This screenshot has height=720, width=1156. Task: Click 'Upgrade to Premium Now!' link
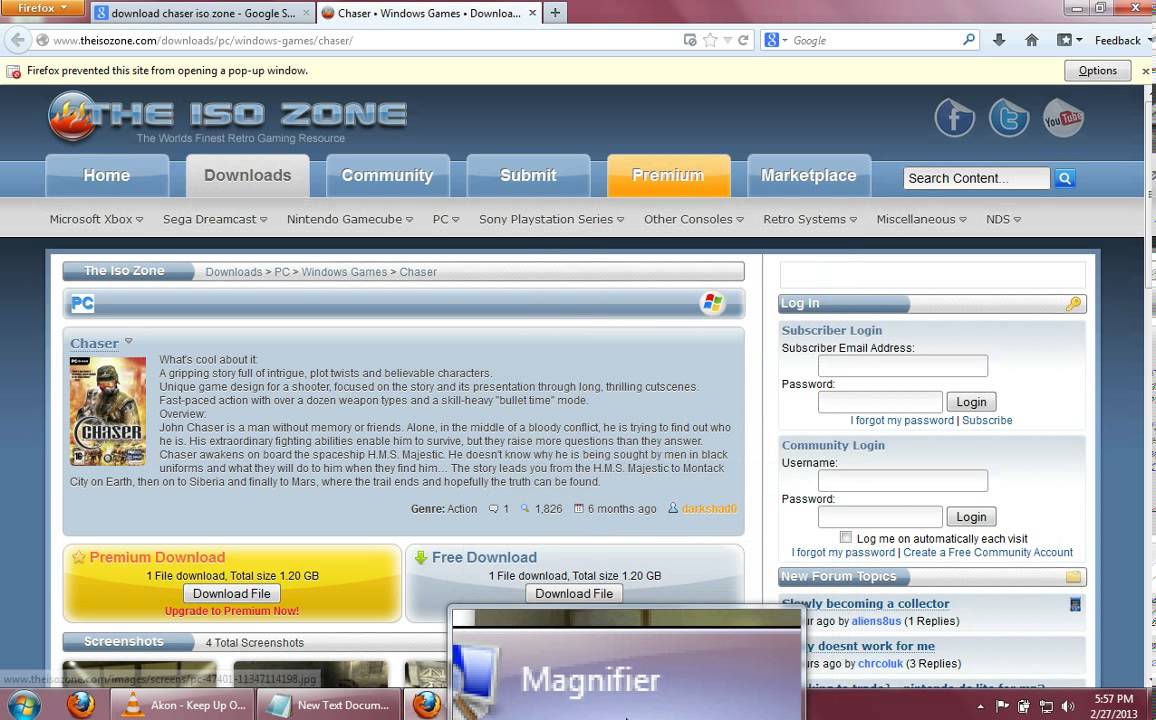click(231, 611)
